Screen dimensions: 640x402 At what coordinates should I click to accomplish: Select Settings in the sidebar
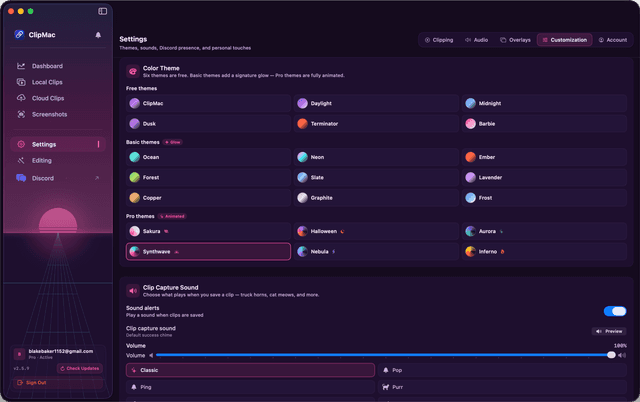tap(58, 144)
